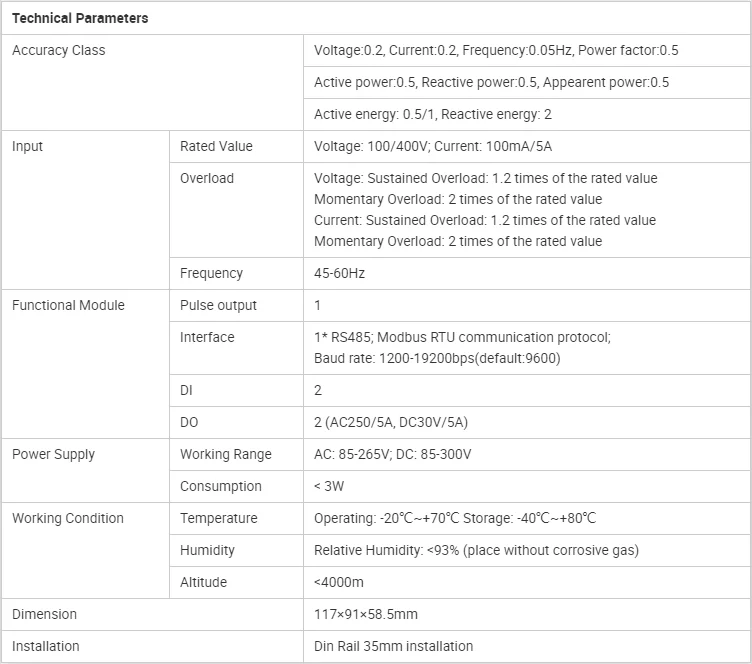Click the RS485 Modbus RTU interface text
The width and height of the screenshot is (752, 664).
[x=462, y=337]
